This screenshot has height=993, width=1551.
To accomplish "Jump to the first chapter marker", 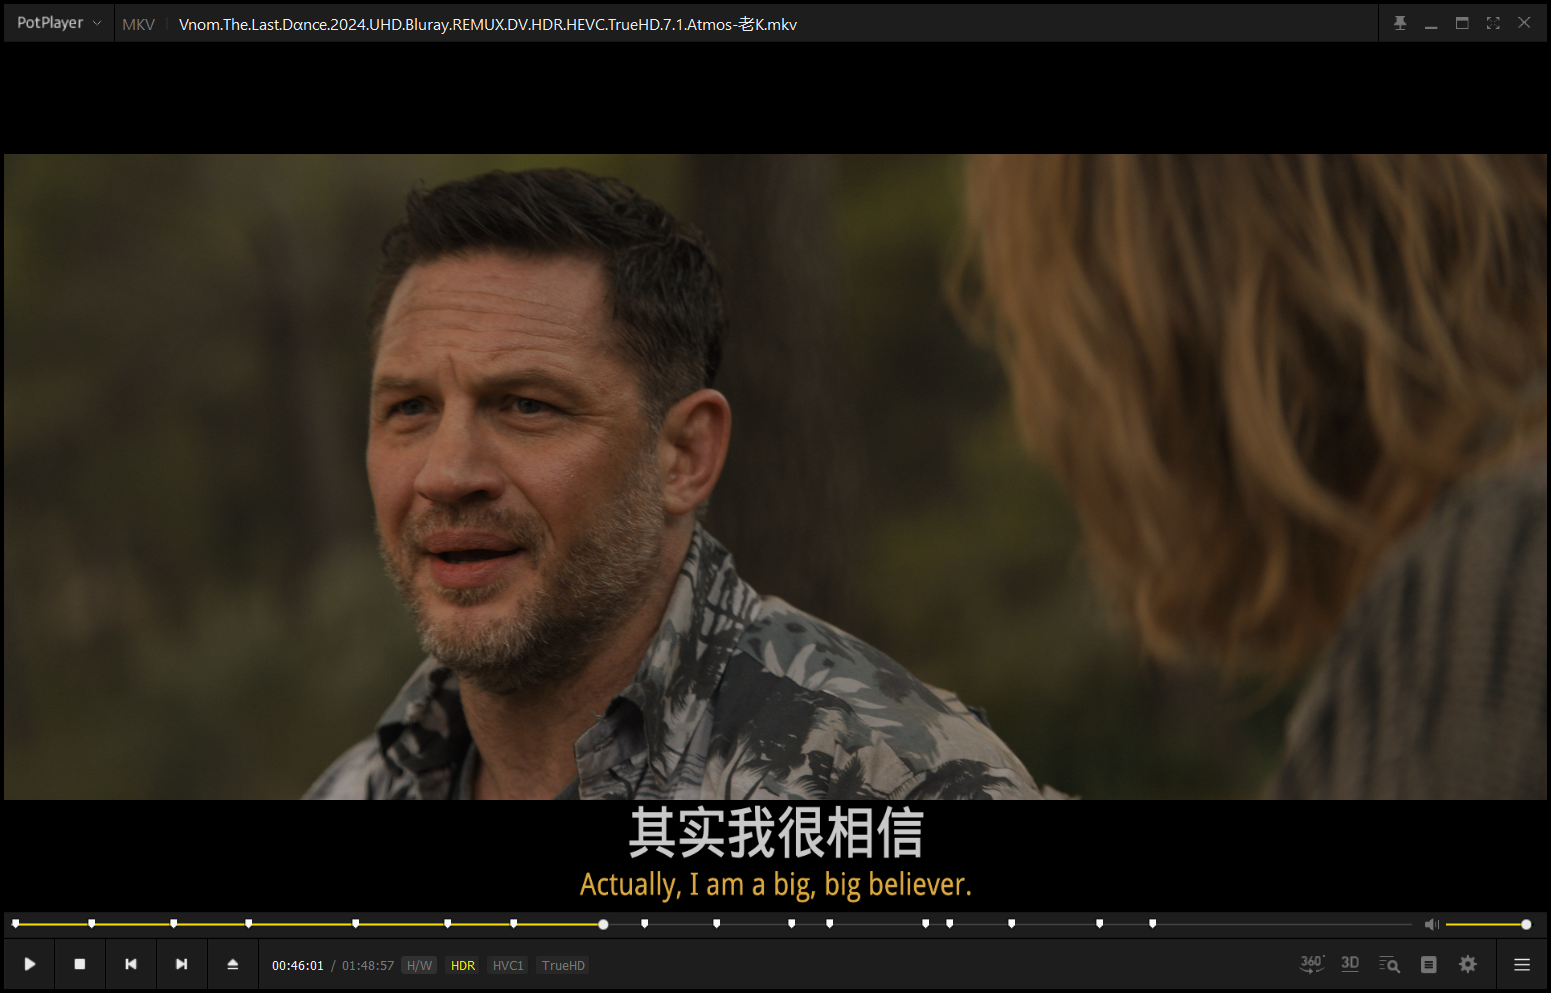I will point(15,923).
